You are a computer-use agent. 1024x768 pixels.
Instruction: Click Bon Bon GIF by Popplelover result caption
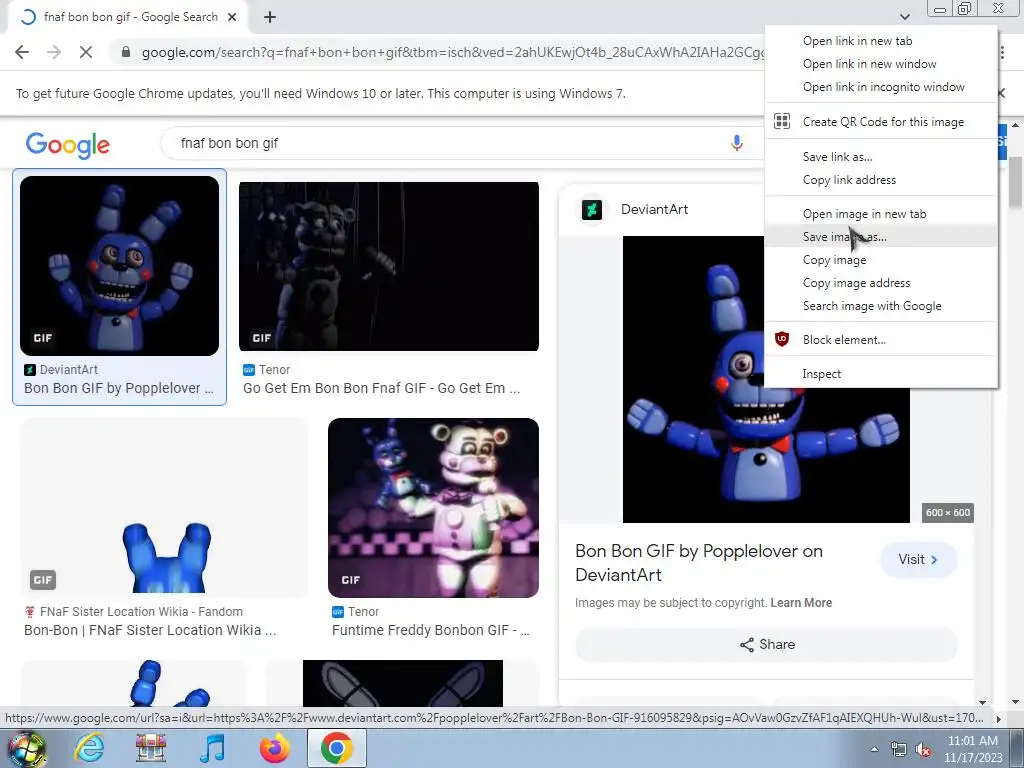(x=118, y=388)
